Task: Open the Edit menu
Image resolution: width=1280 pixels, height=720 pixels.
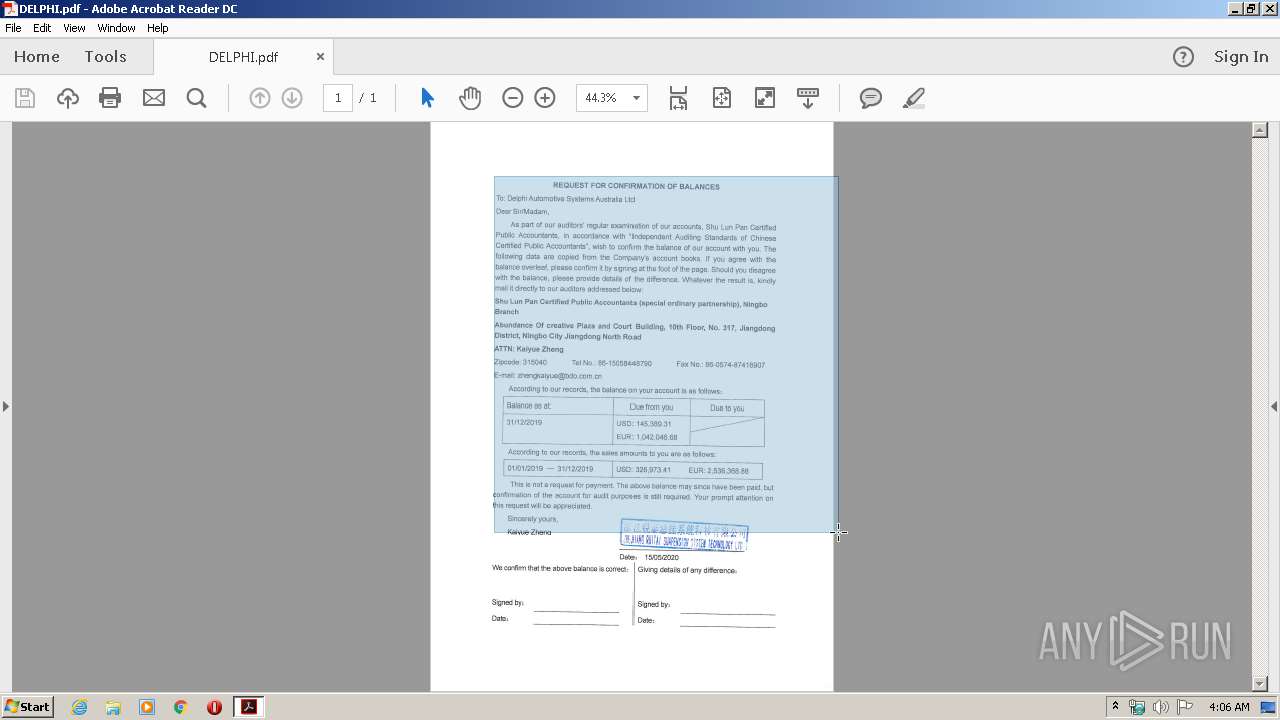Action: pos(42,28)
